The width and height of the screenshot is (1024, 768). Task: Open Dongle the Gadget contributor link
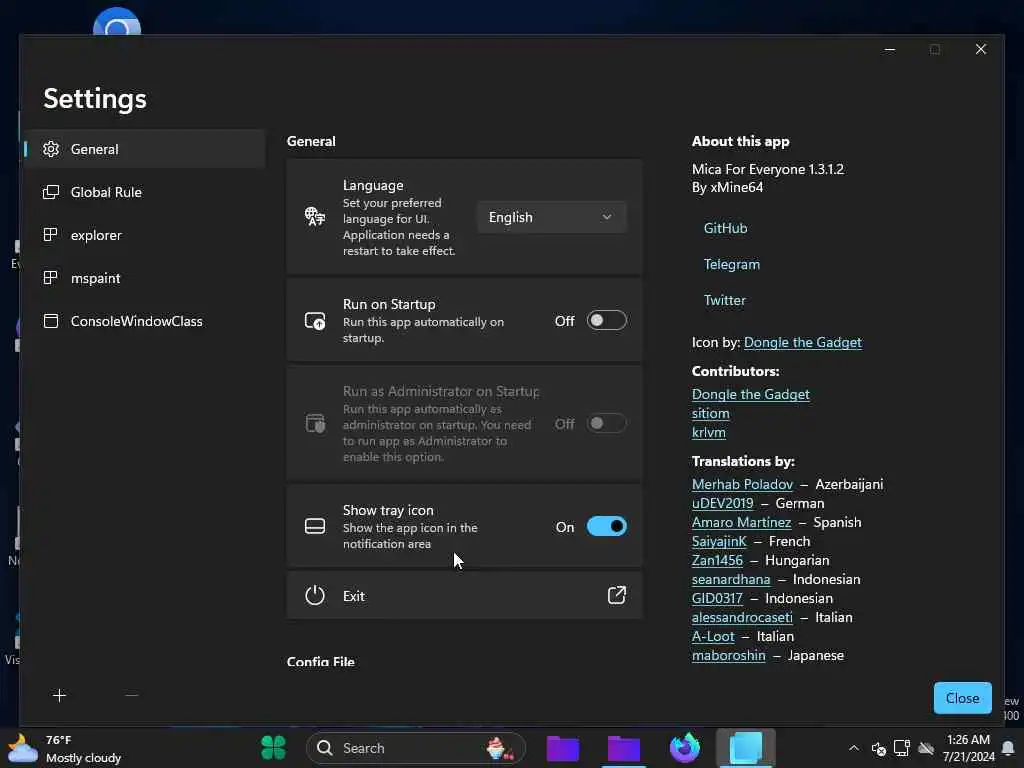pyautogui.click(x=750, y=394)
